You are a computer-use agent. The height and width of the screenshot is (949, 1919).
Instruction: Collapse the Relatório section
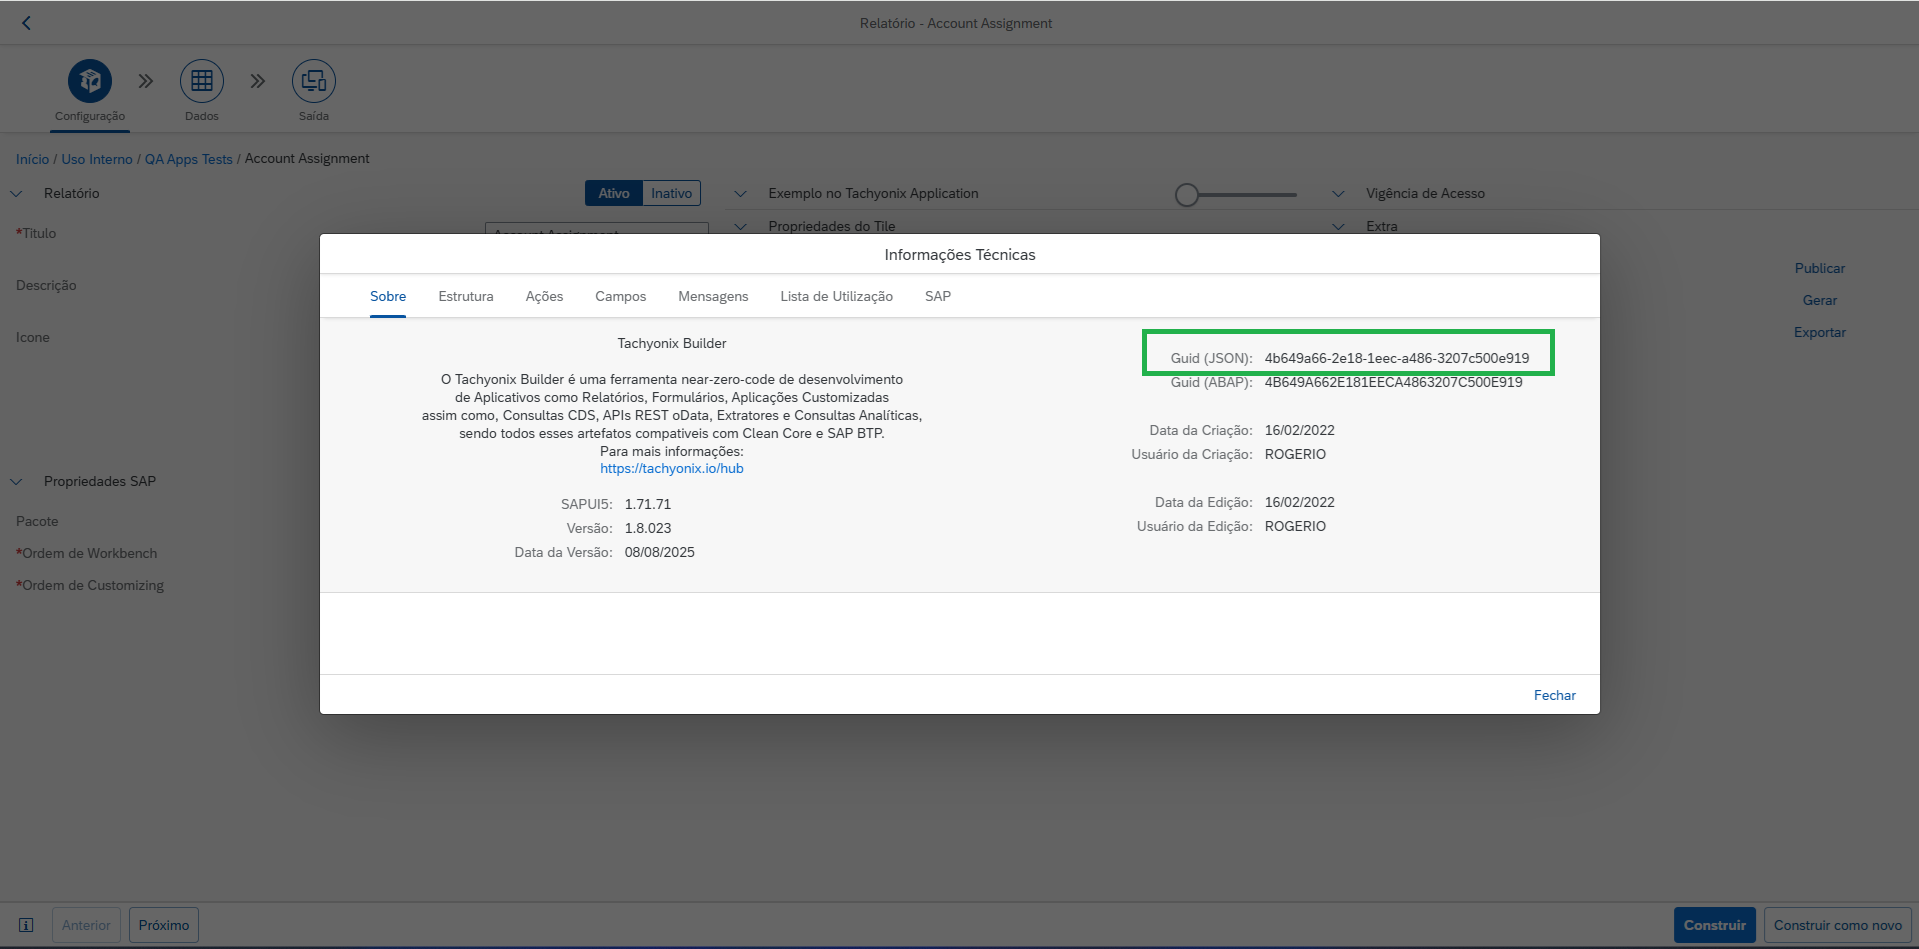(x=16, y=193)
